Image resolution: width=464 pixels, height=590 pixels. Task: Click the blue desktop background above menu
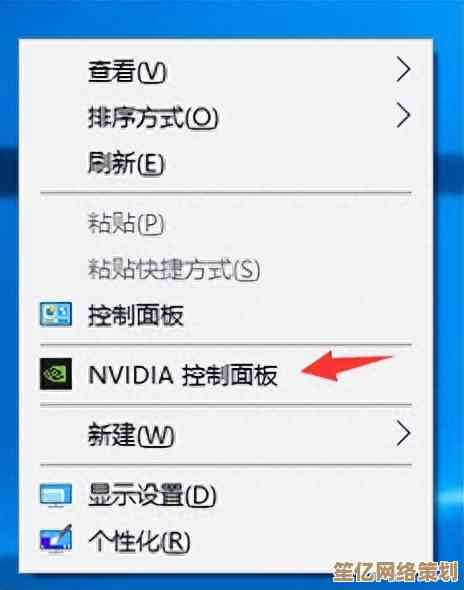point(232,17)
